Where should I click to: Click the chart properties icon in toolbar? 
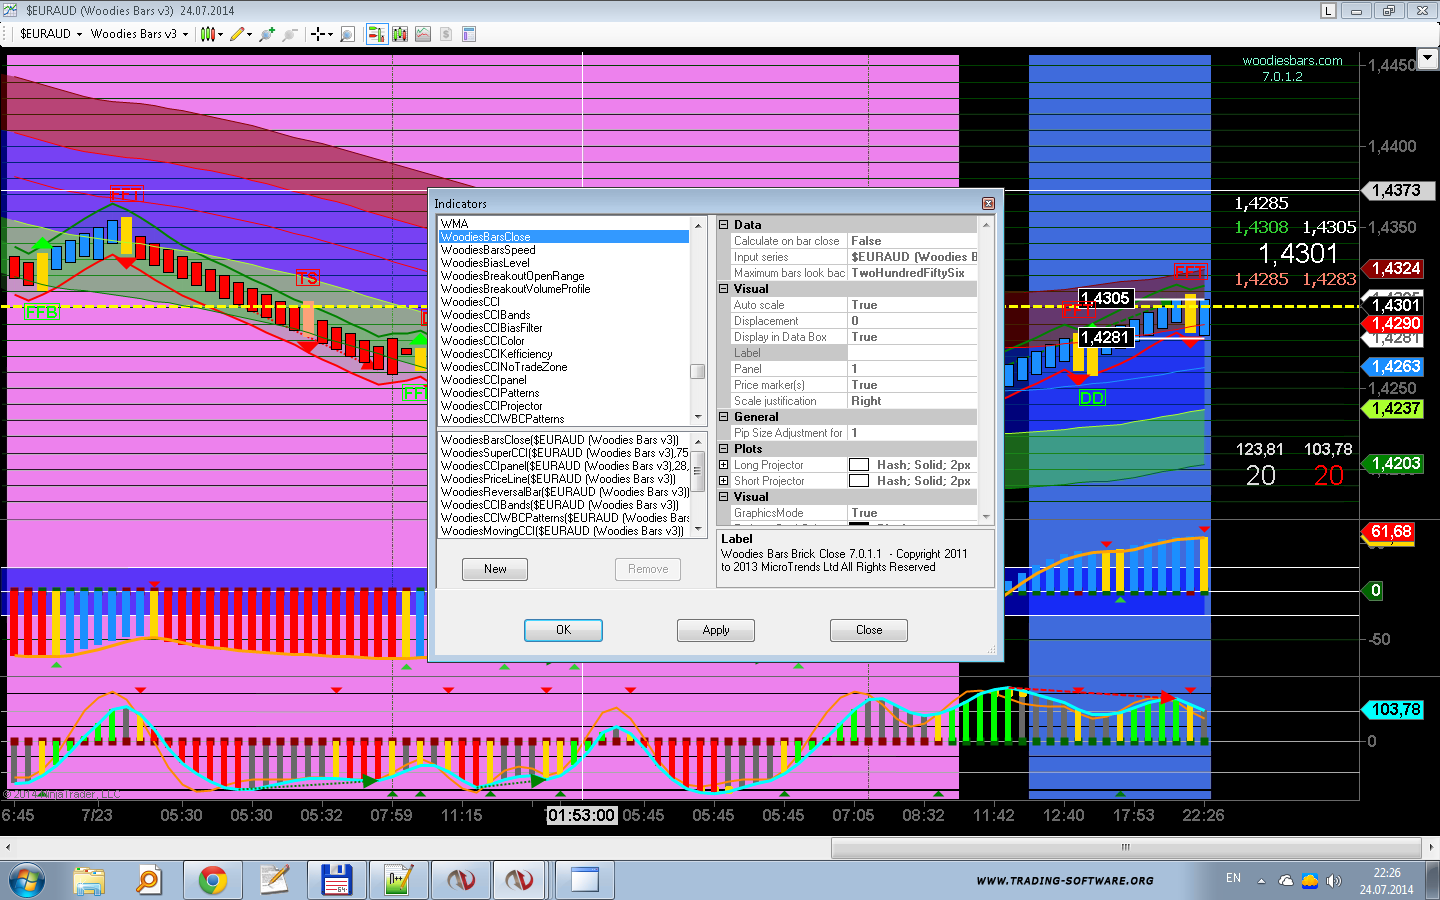click(x=468, y=34)
